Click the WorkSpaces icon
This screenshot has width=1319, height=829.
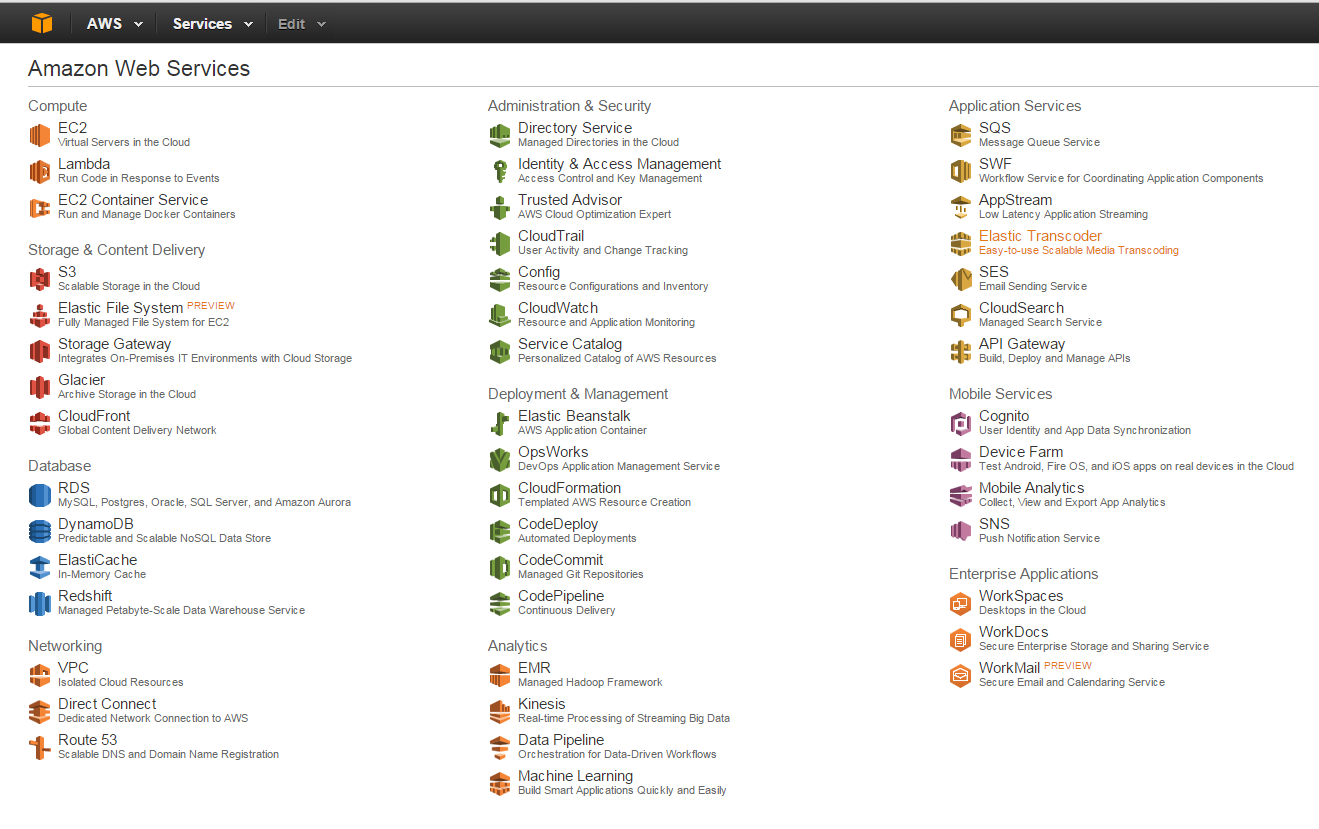pos(960,603)
